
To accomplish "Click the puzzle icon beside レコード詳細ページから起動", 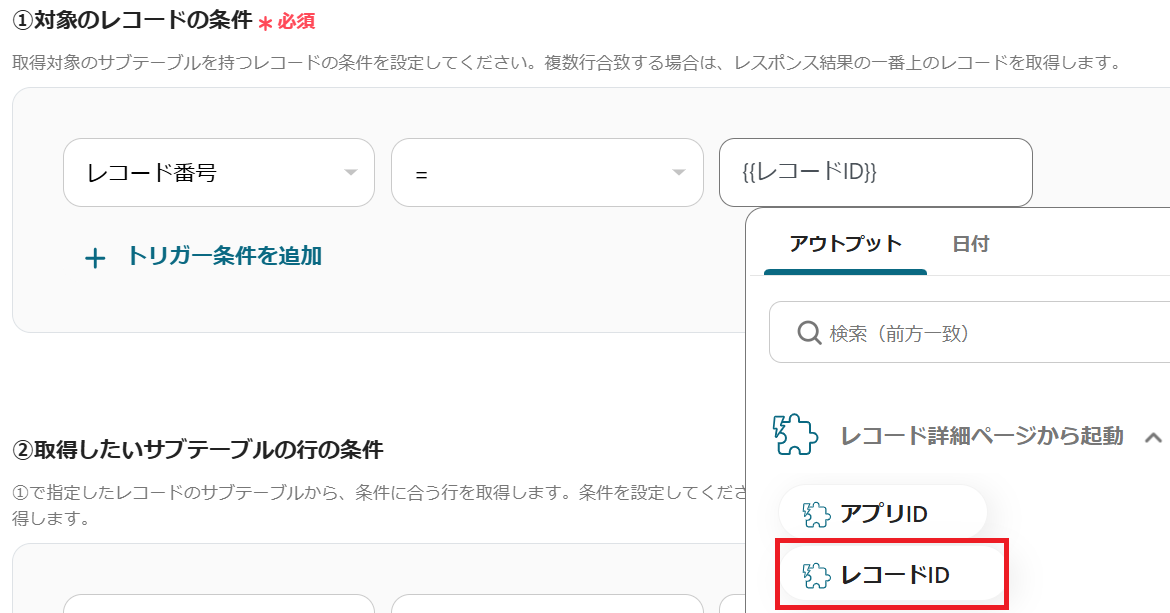I will [795, 435].
